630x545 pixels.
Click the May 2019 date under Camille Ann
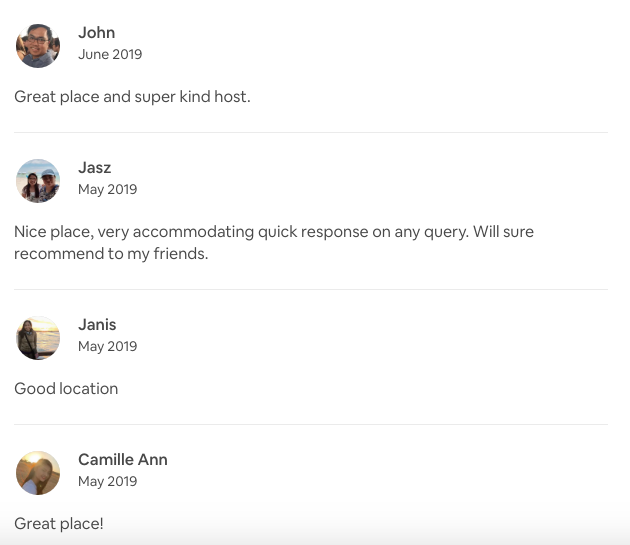pyautogui.click(x=107, y=481)
